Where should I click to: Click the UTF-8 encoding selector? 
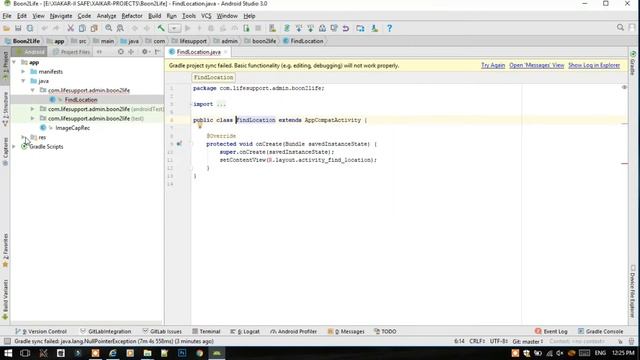499,341
